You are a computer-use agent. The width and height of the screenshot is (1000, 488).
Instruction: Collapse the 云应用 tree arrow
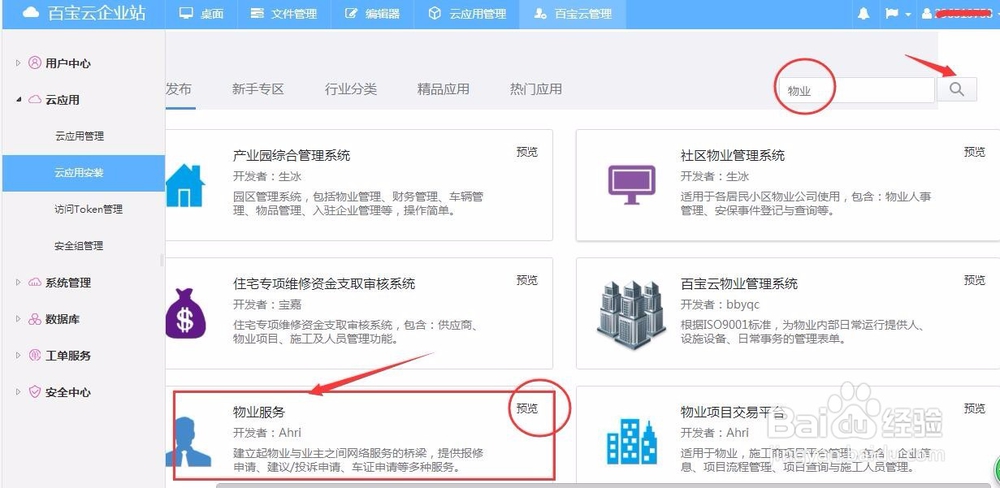coord(18,100)
